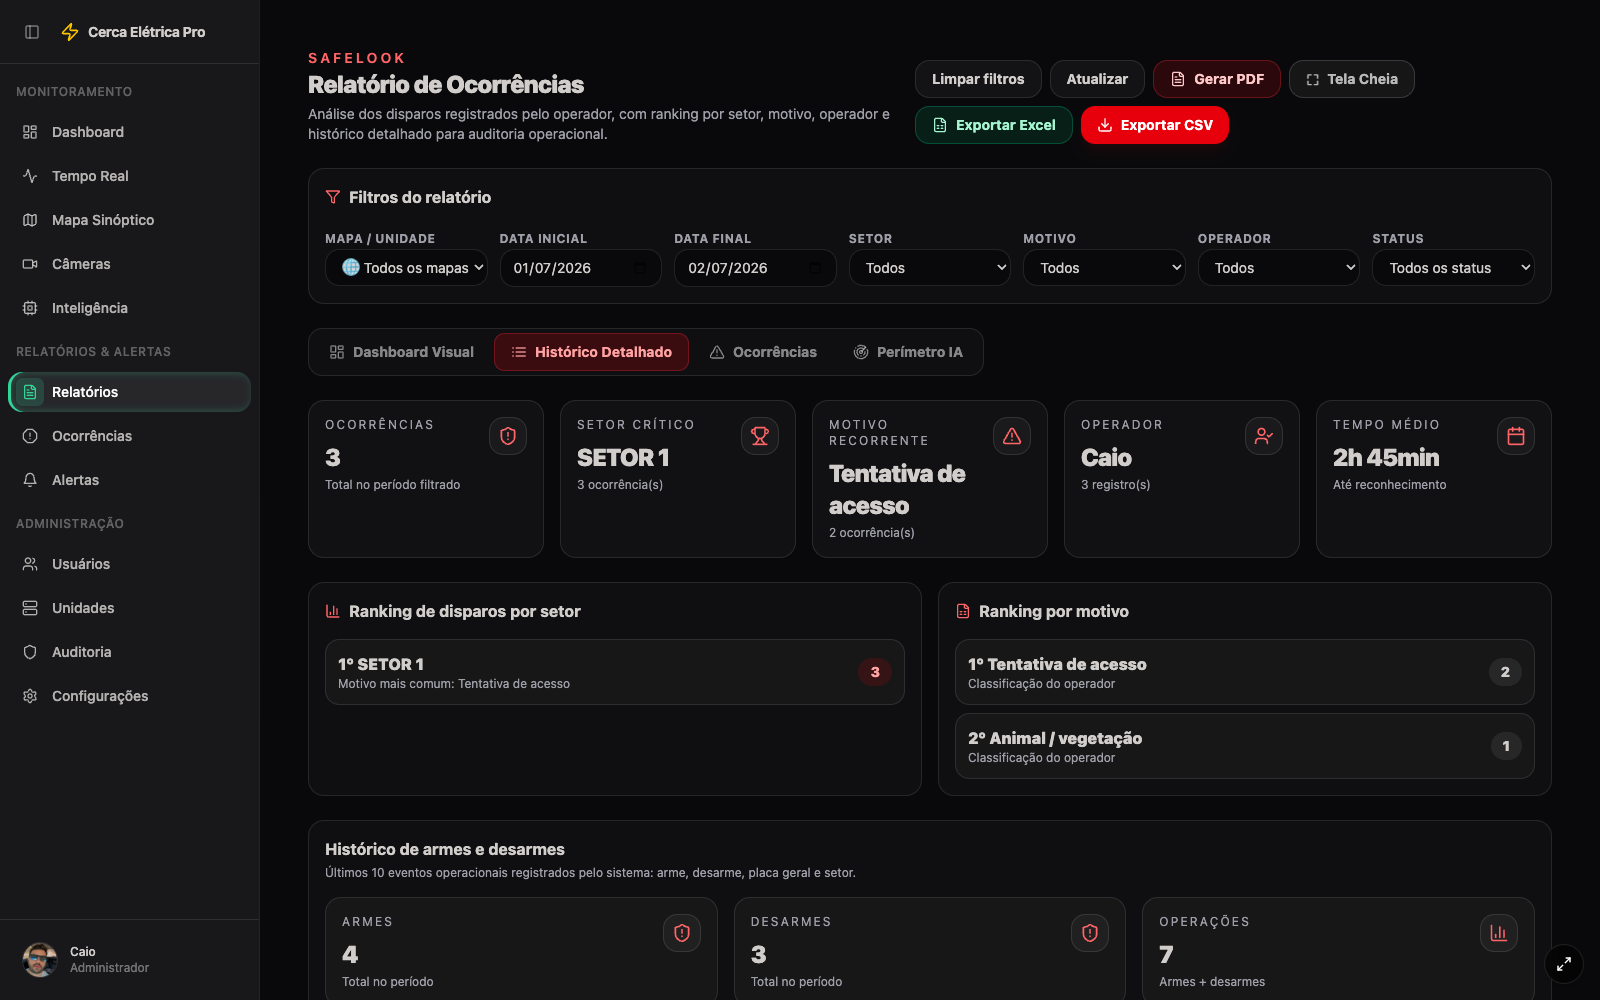Image resolution: width=1600 pixels, height=1000 pixels.
Task: Open the Data Inicial calendar picker icon
Action: point(640,268)
